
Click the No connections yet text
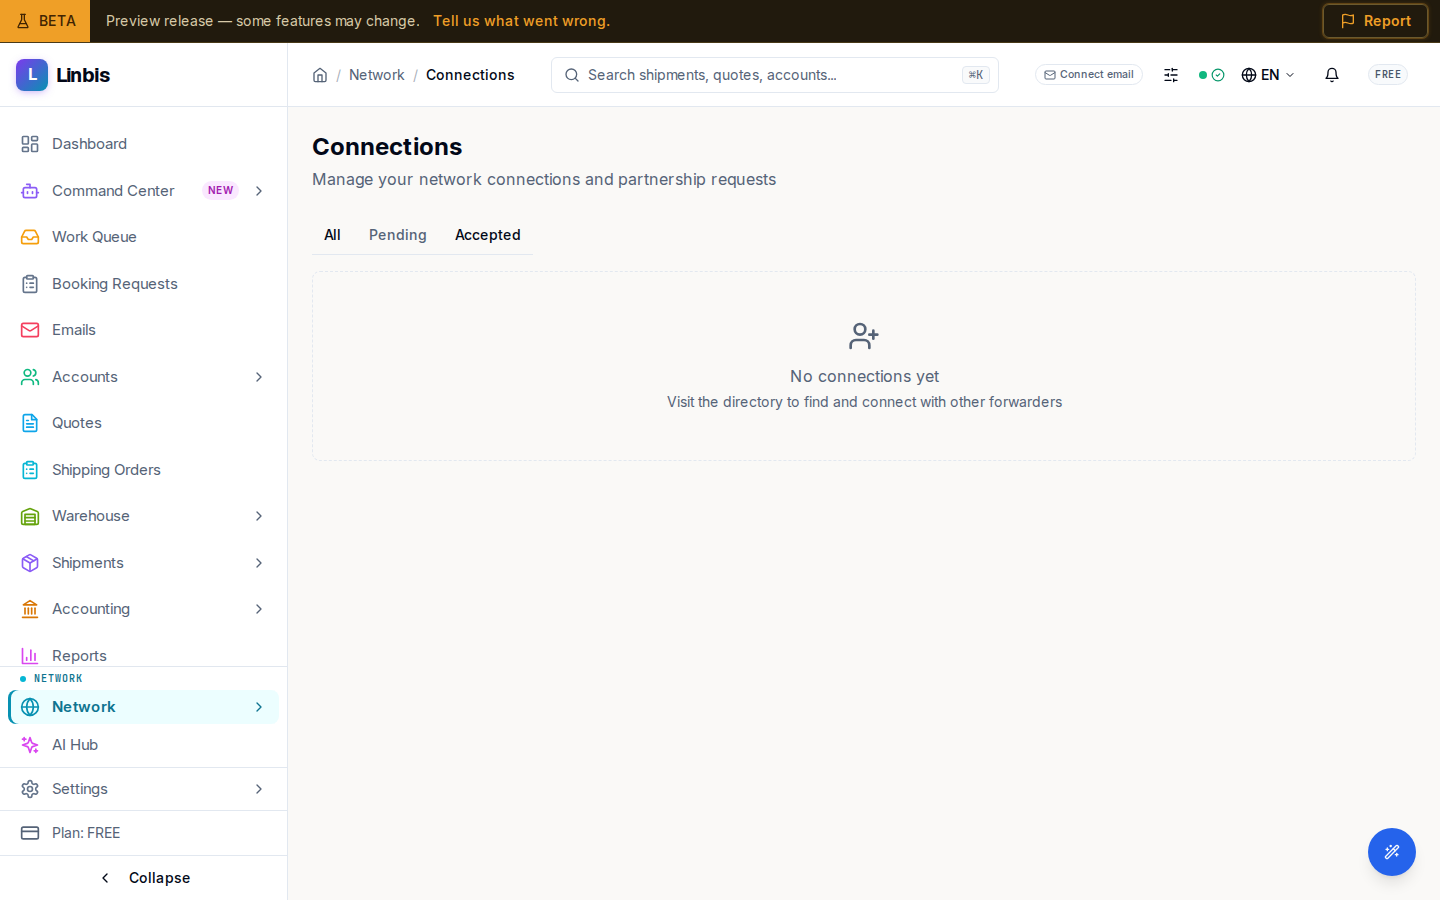coord(864,376)
